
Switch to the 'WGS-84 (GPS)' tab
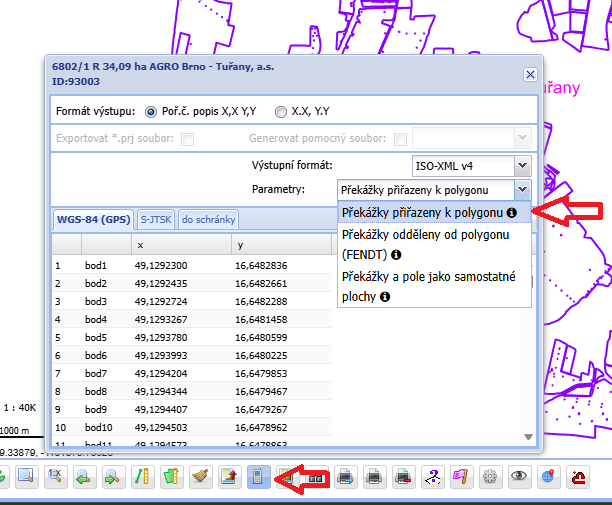tap(94, 219)
